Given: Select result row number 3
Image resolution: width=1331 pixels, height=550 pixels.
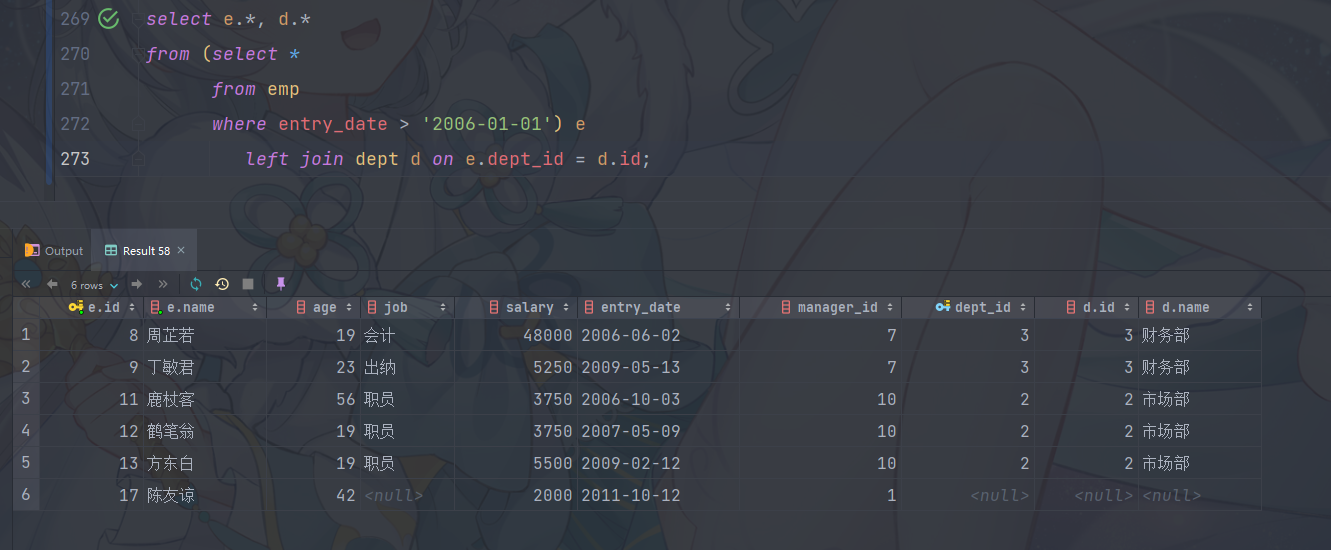Looking at the screenshot, I should pyautogui.click(x=26, y=399).
